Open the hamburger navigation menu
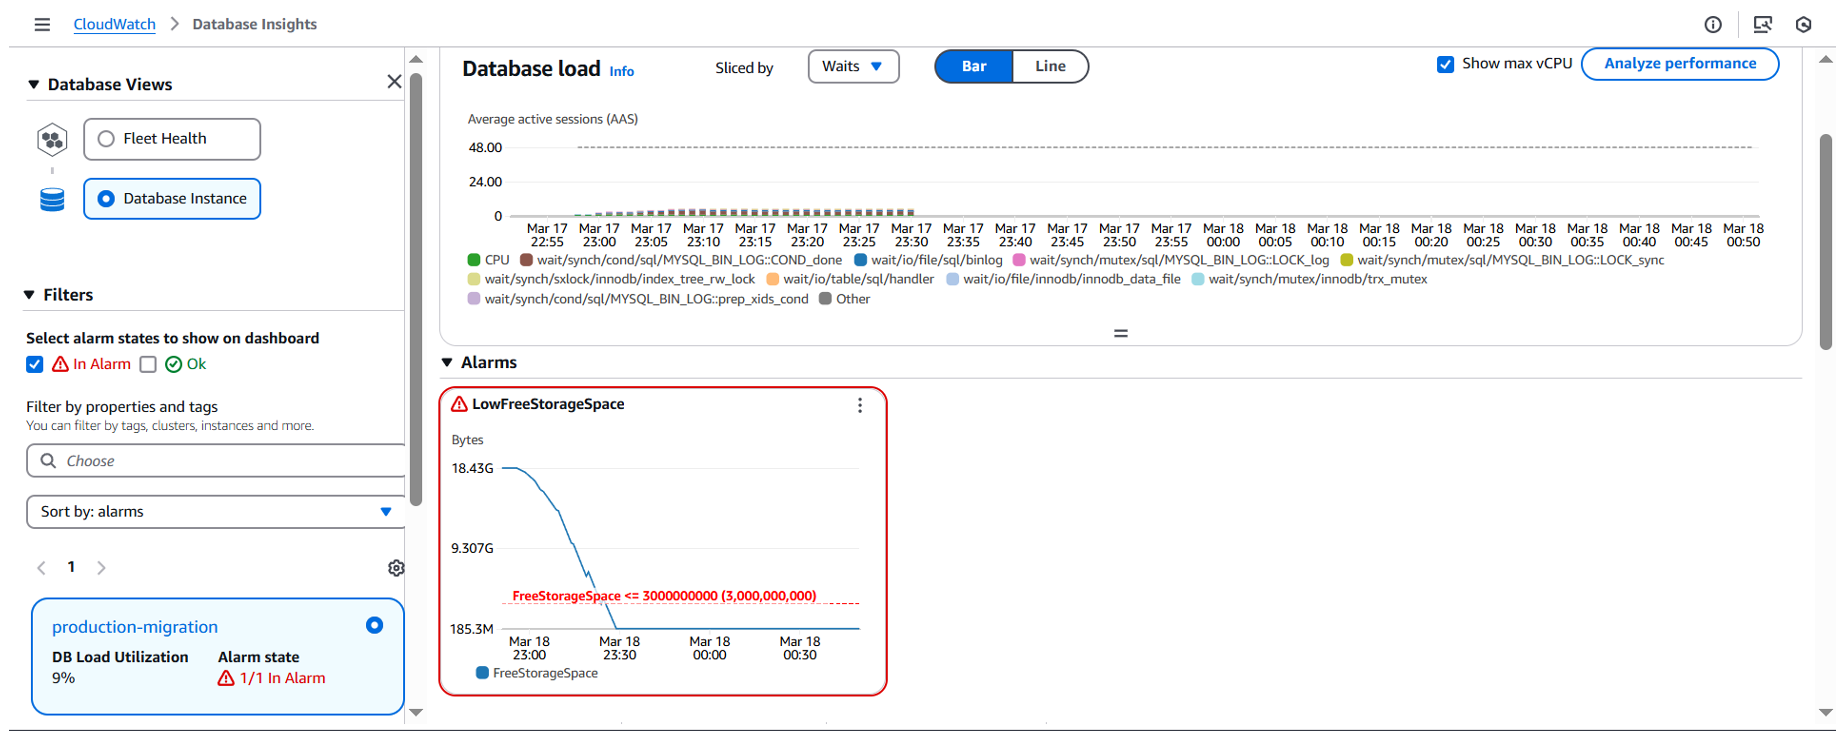 [42, 24]
